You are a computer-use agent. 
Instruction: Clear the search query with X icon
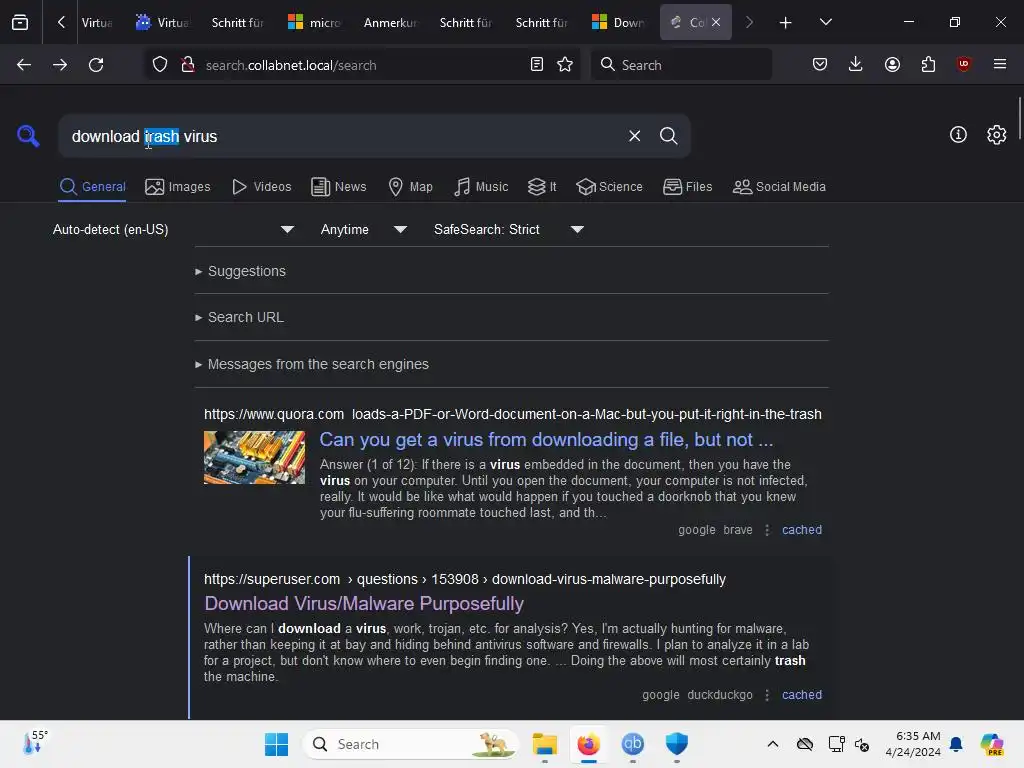coord(634,136)
